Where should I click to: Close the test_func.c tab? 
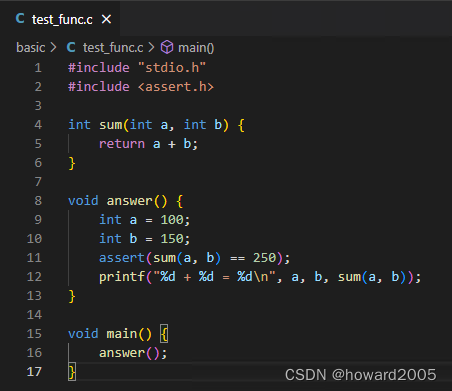tap(106, 19)
